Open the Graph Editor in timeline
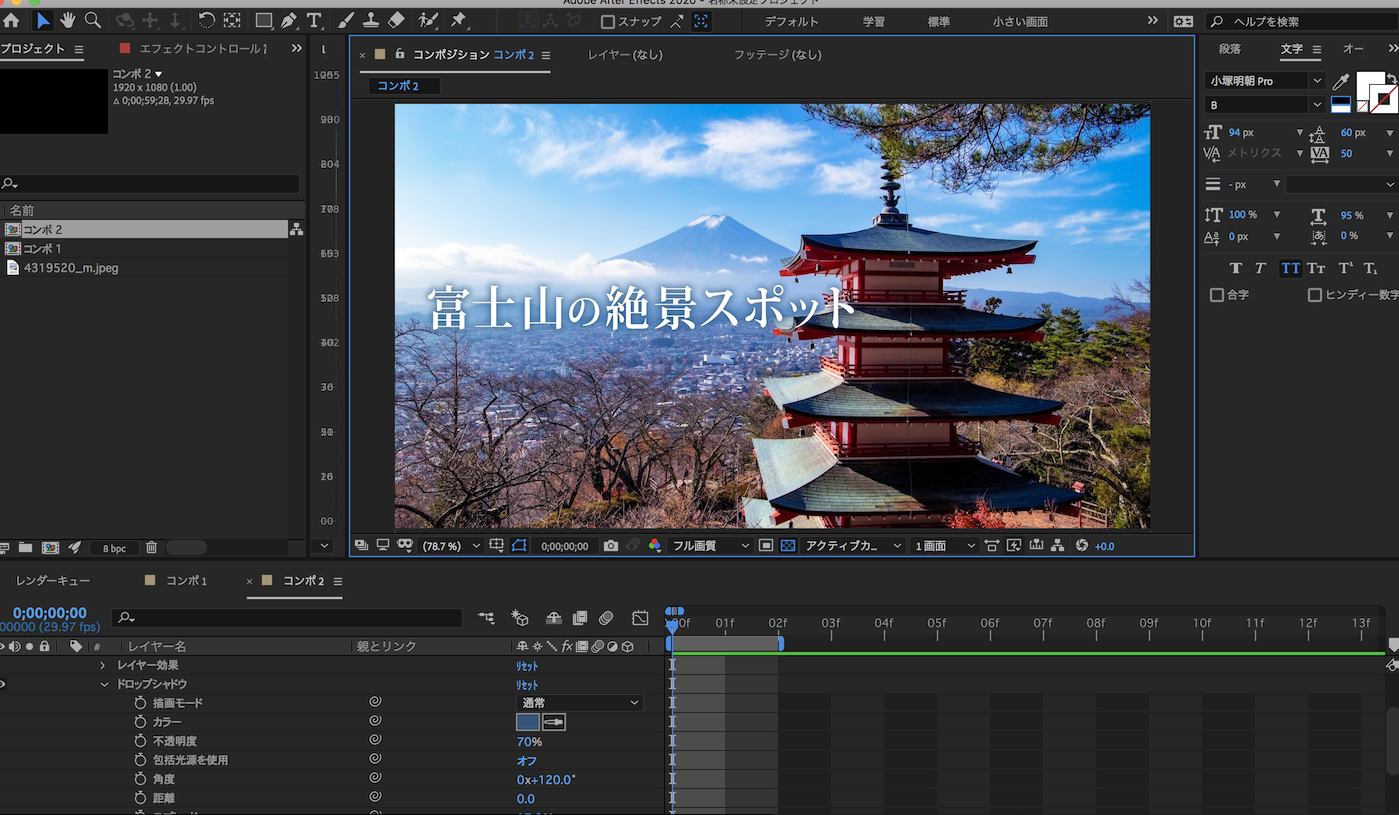The image size is (1399, 815). pos(640,618)
